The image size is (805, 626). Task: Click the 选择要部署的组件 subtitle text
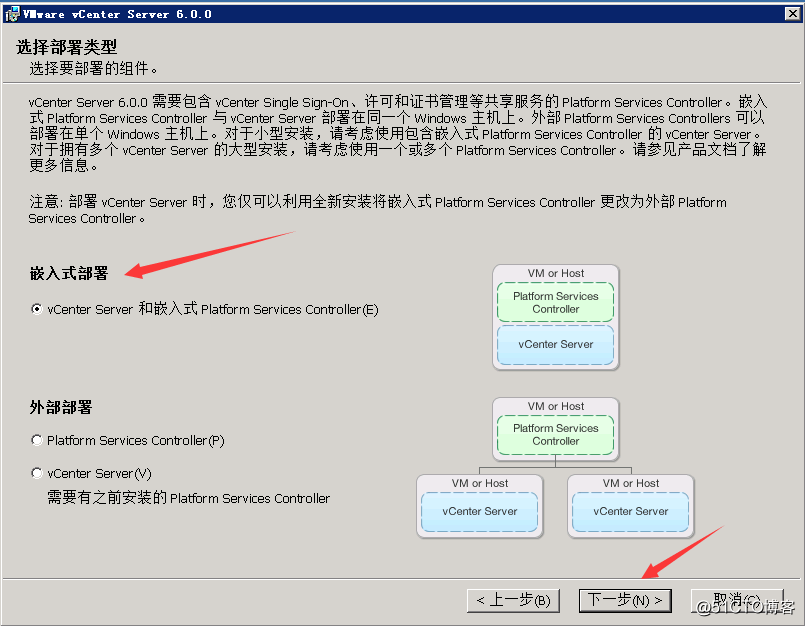coord(93,68)
